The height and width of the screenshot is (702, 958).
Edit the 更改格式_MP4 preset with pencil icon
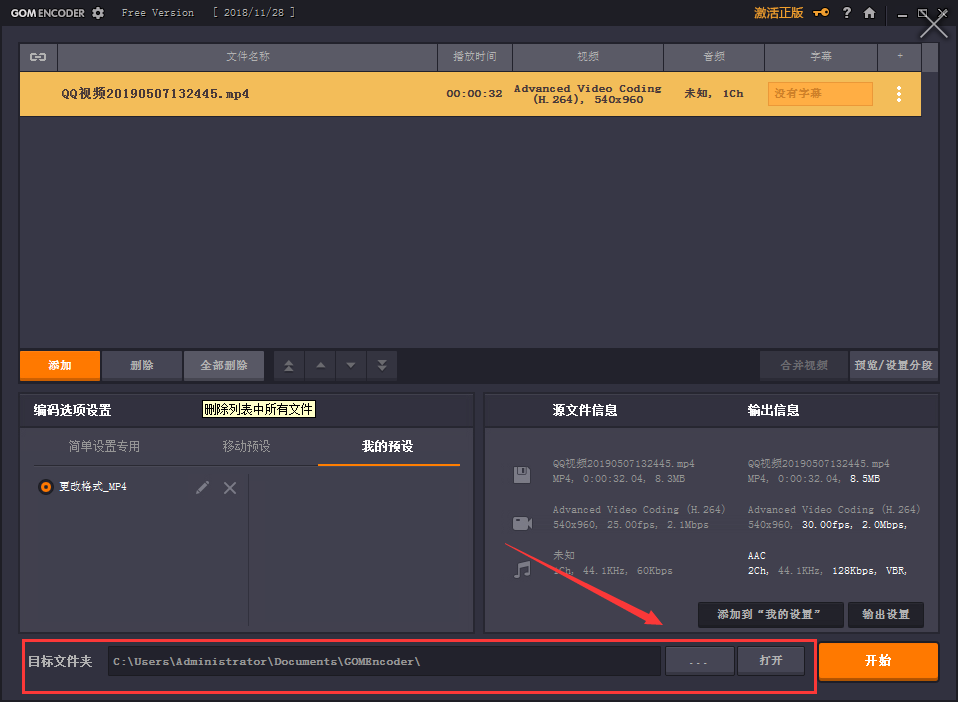(x=202, y=487)
